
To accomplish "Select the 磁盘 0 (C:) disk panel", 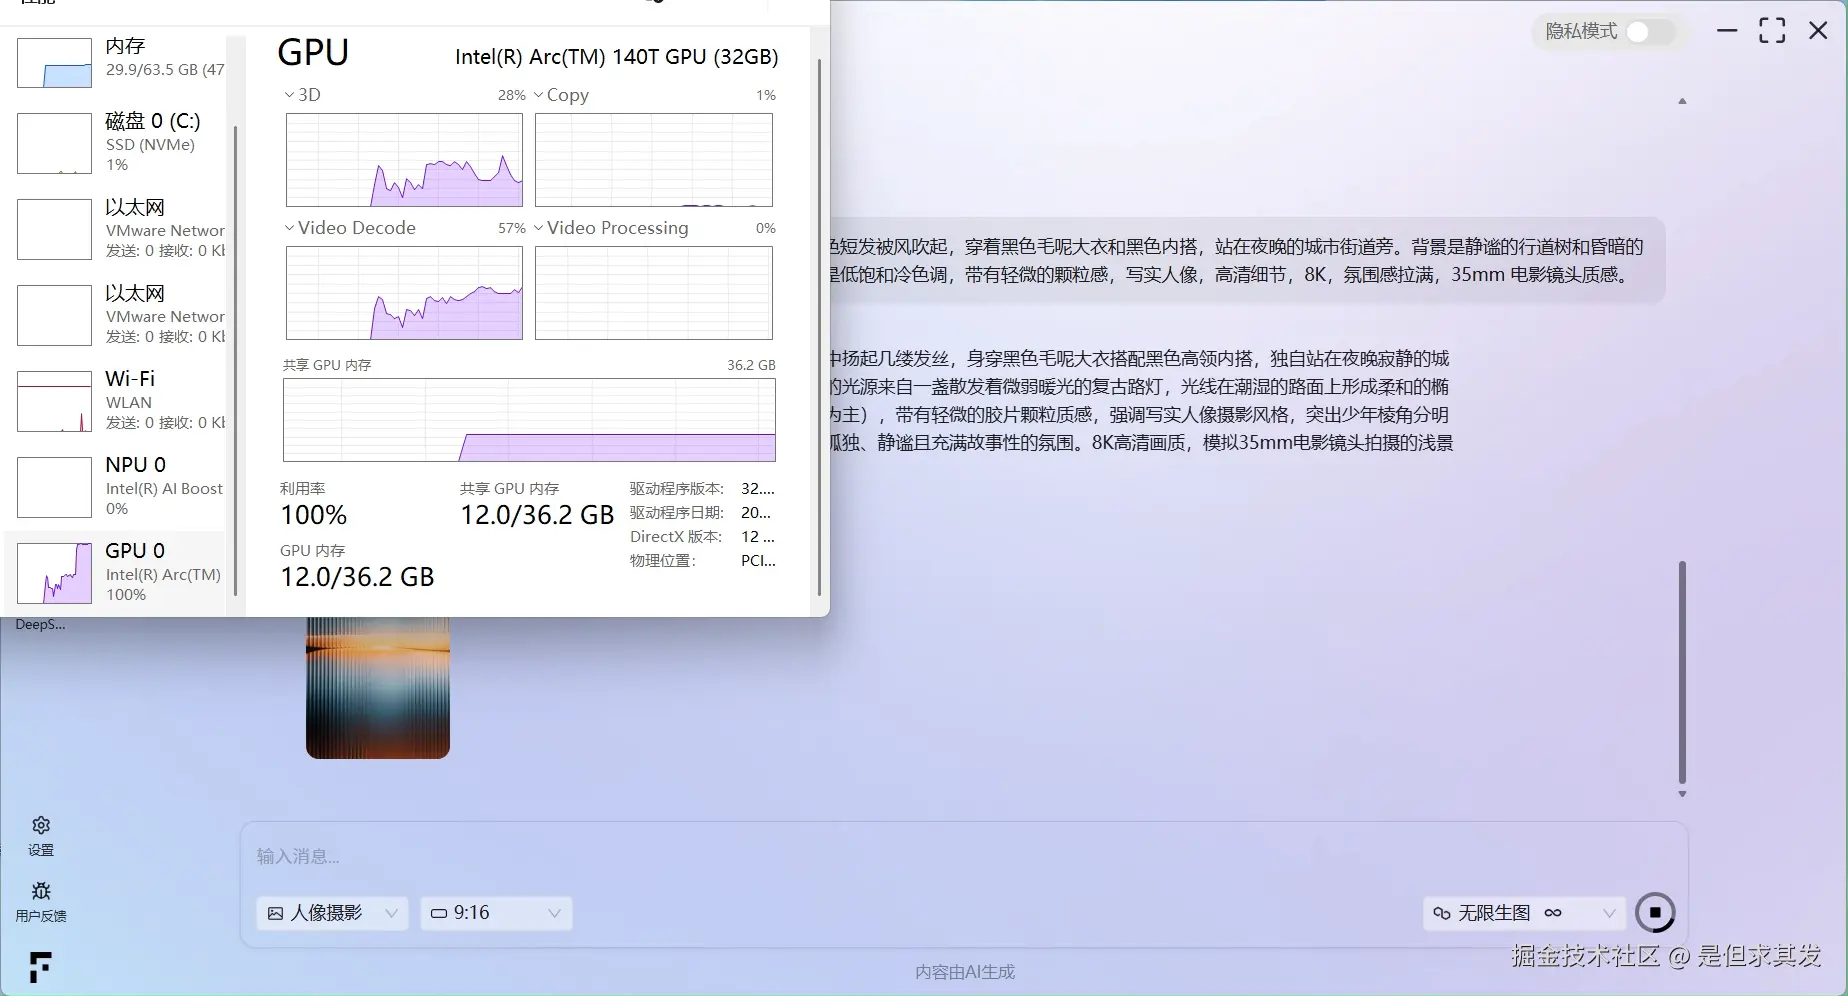I will pos(120,143).
